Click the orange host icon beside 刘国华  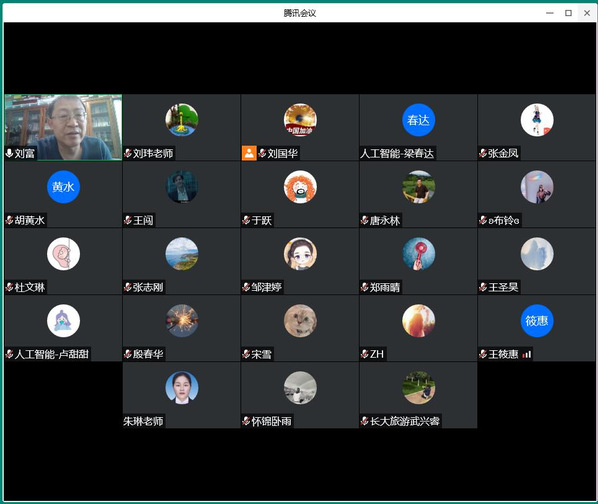click(249, 153)
